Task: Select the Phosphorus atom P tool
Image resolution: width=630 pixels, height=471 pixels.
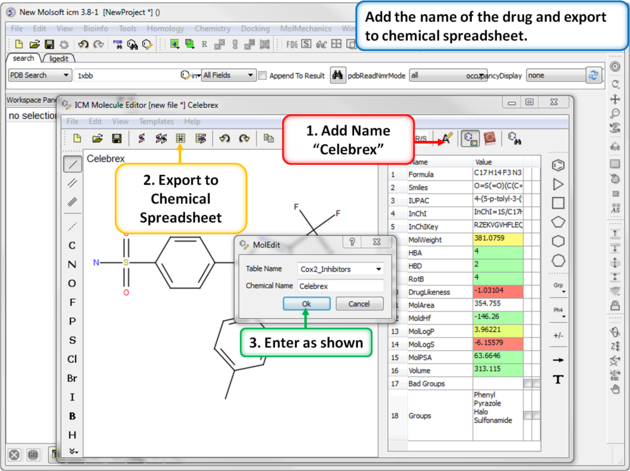Action: [72, 321]
